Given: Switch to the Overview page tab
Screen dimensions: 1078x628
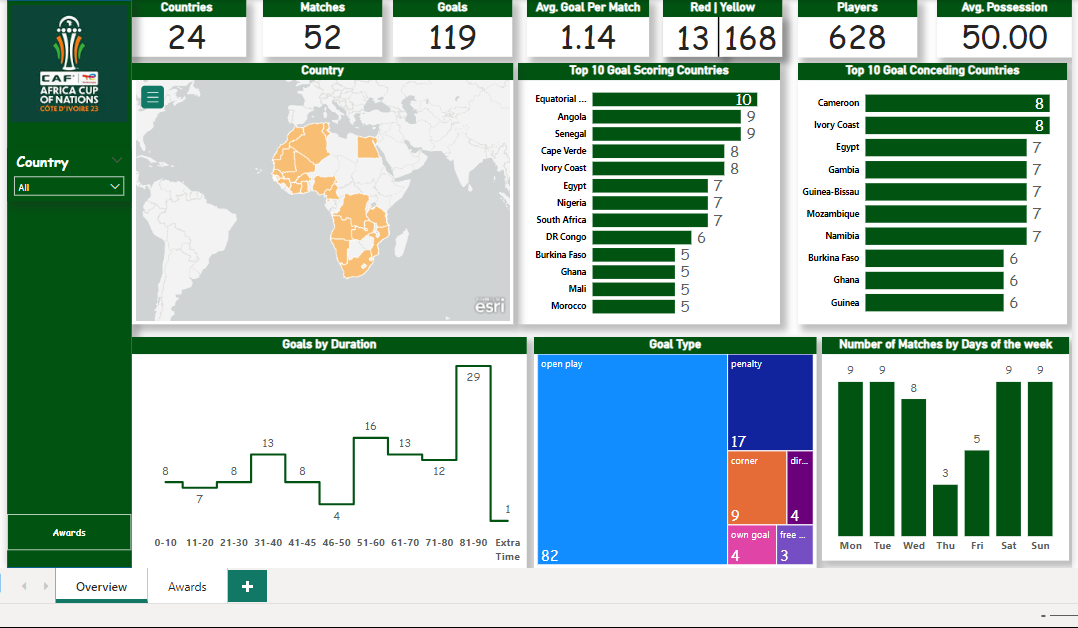Looking at the screenshot, I should [101, 586].
